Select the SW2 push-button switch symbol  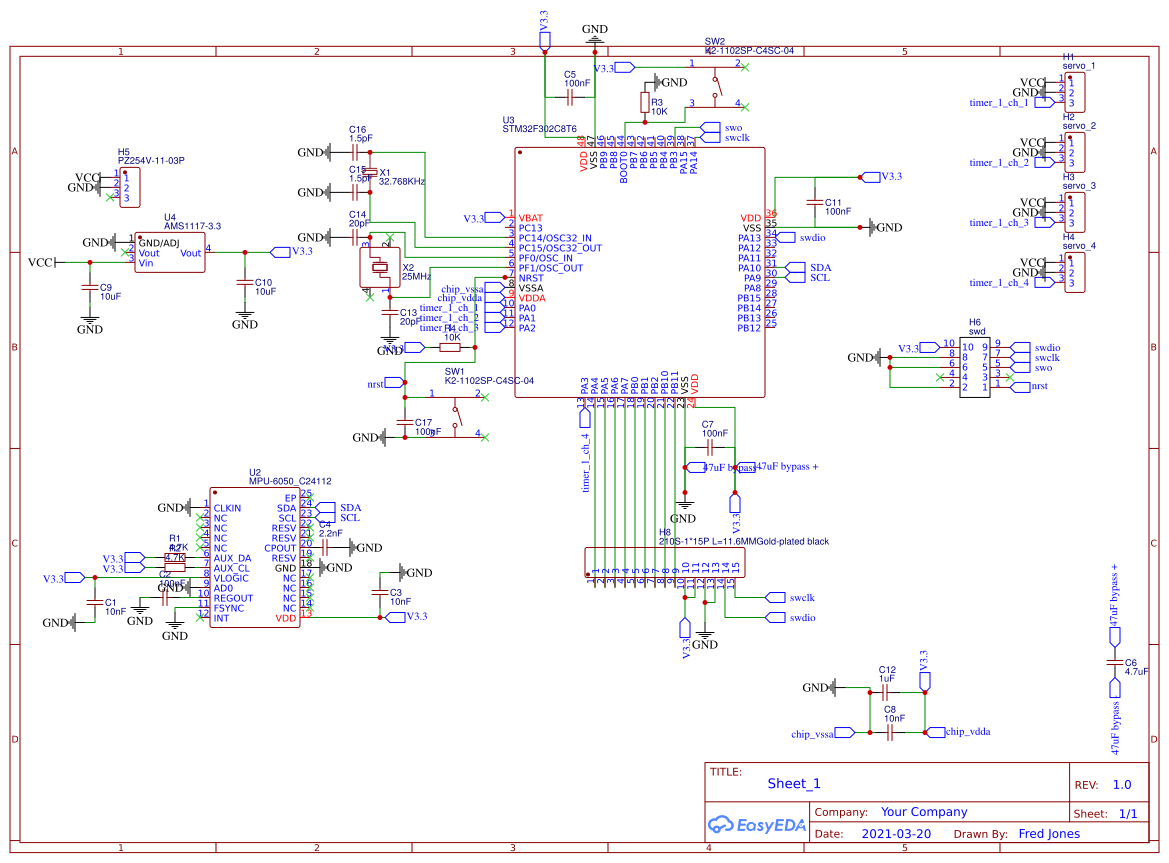(716, 86)
